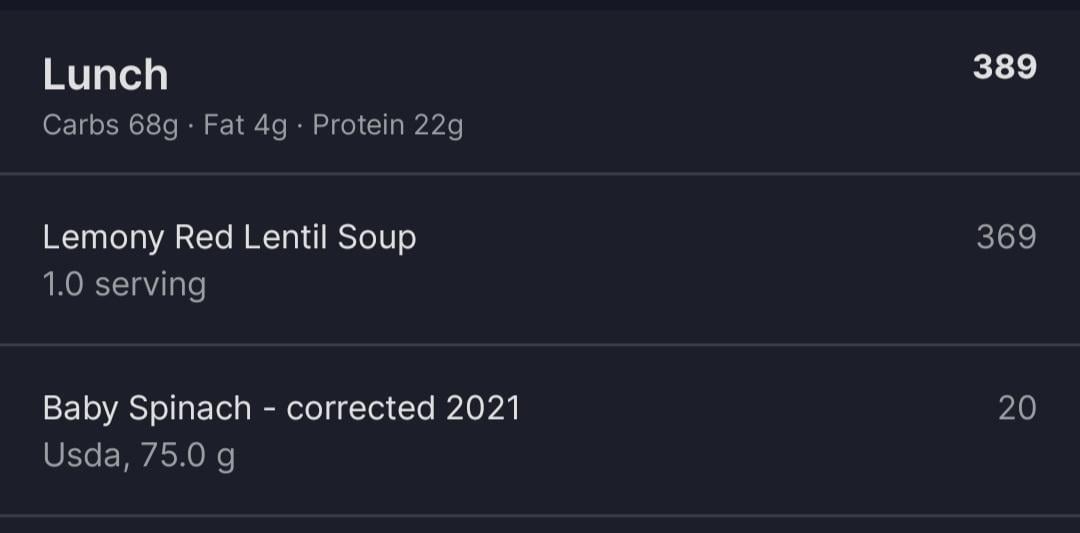Screen dimensions: 1080x533
Task: Select the Carbs 68g macro label
Action: click(110, 126)
